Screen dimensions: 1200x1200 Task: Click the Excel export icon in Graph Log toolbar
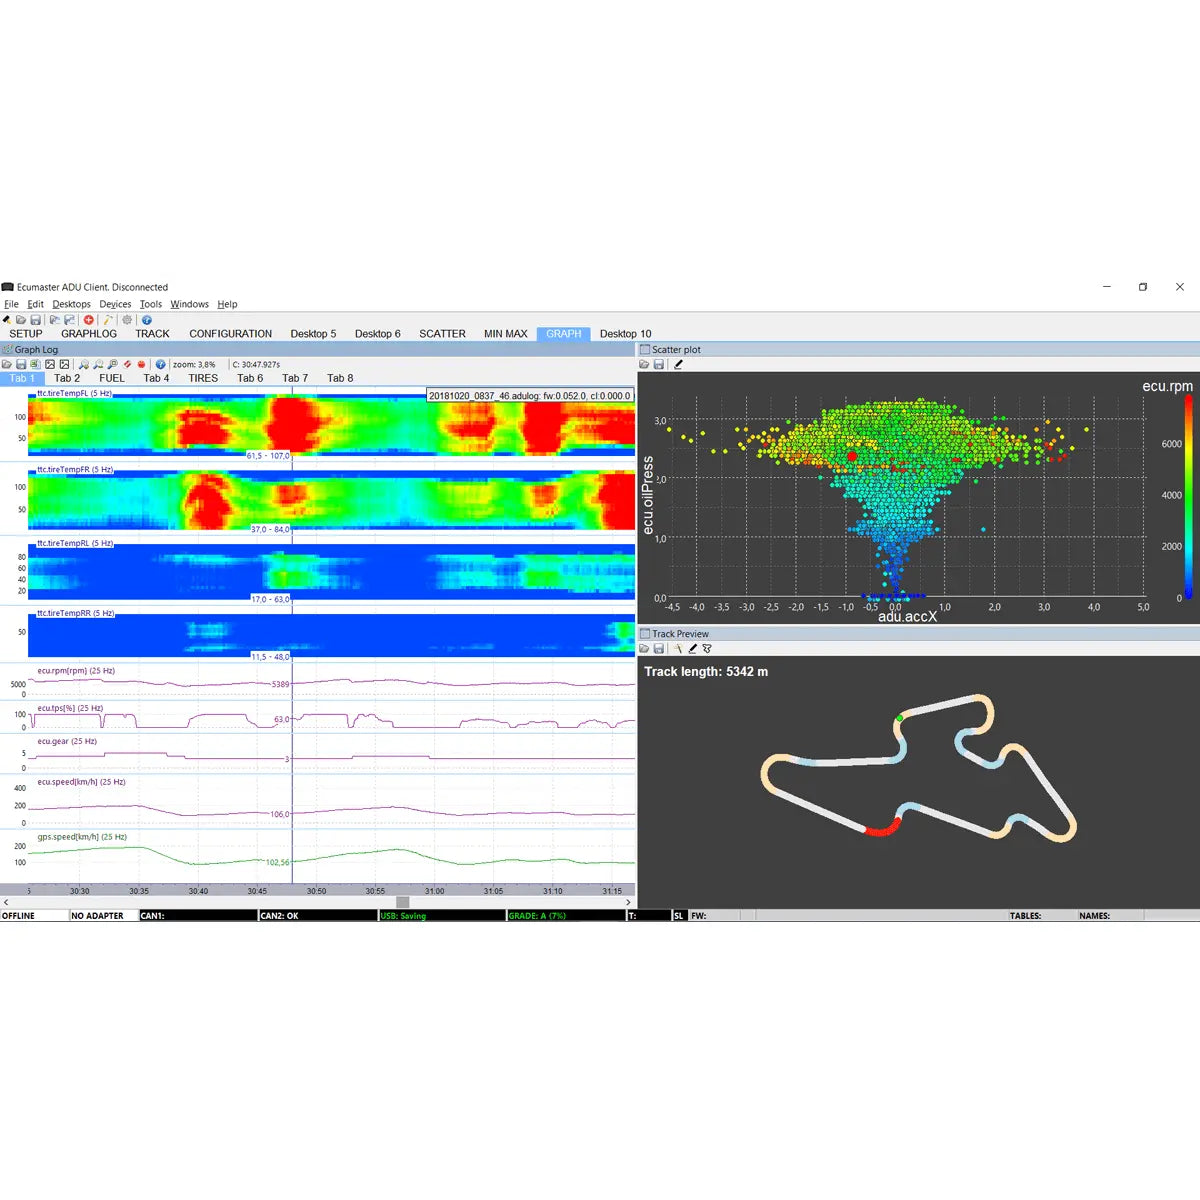coord(35,365)
